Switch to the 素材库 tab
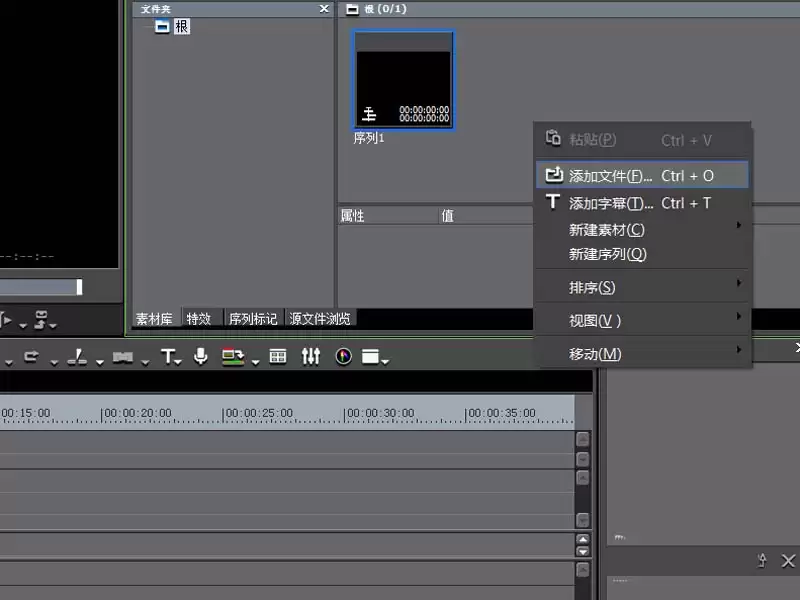This screenshot has width=800, height=600. click(x=154, y=319)
